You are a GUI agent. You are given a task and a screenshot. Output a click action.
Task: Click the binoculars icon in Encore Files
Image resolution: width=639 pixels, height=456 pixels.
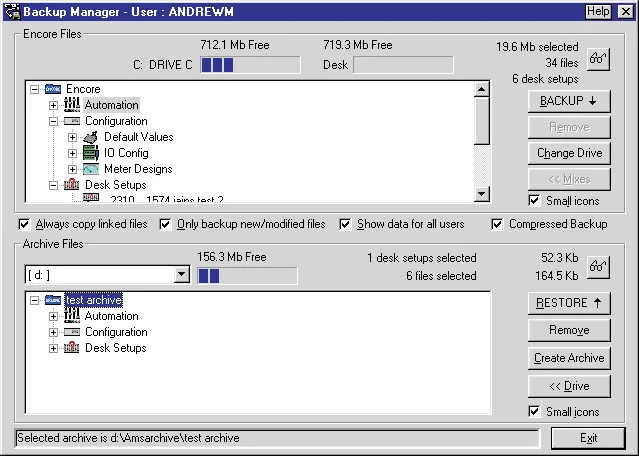[598, 59]
